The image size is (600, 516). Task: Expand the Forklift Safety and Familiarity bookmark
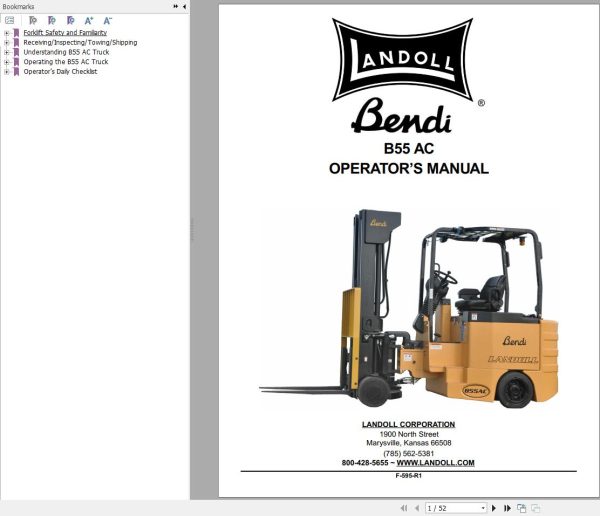[x=7, y=33]
